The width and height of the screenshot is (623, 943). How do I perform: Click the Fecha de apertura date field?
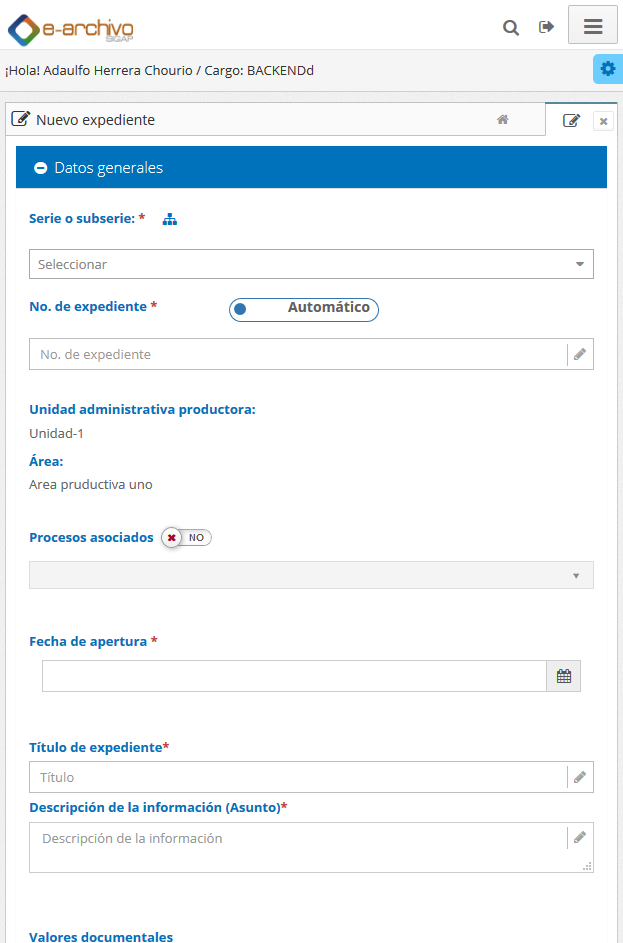pyautogui.click(x=294, y=676)
